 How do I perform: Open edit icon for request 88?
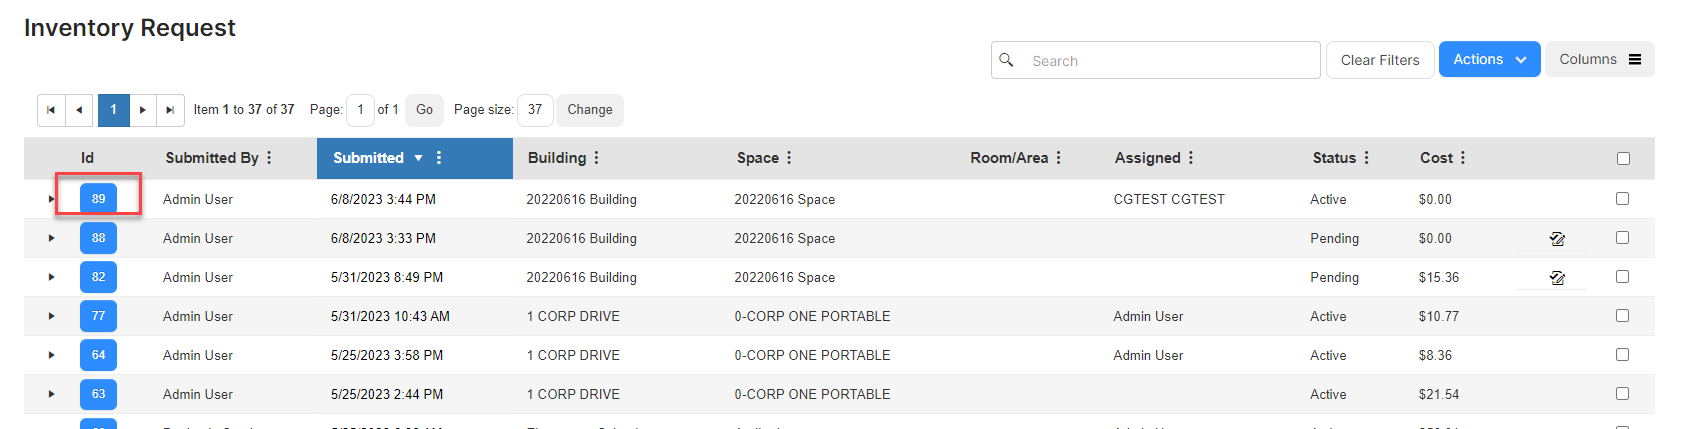[x=1556, y=239]
